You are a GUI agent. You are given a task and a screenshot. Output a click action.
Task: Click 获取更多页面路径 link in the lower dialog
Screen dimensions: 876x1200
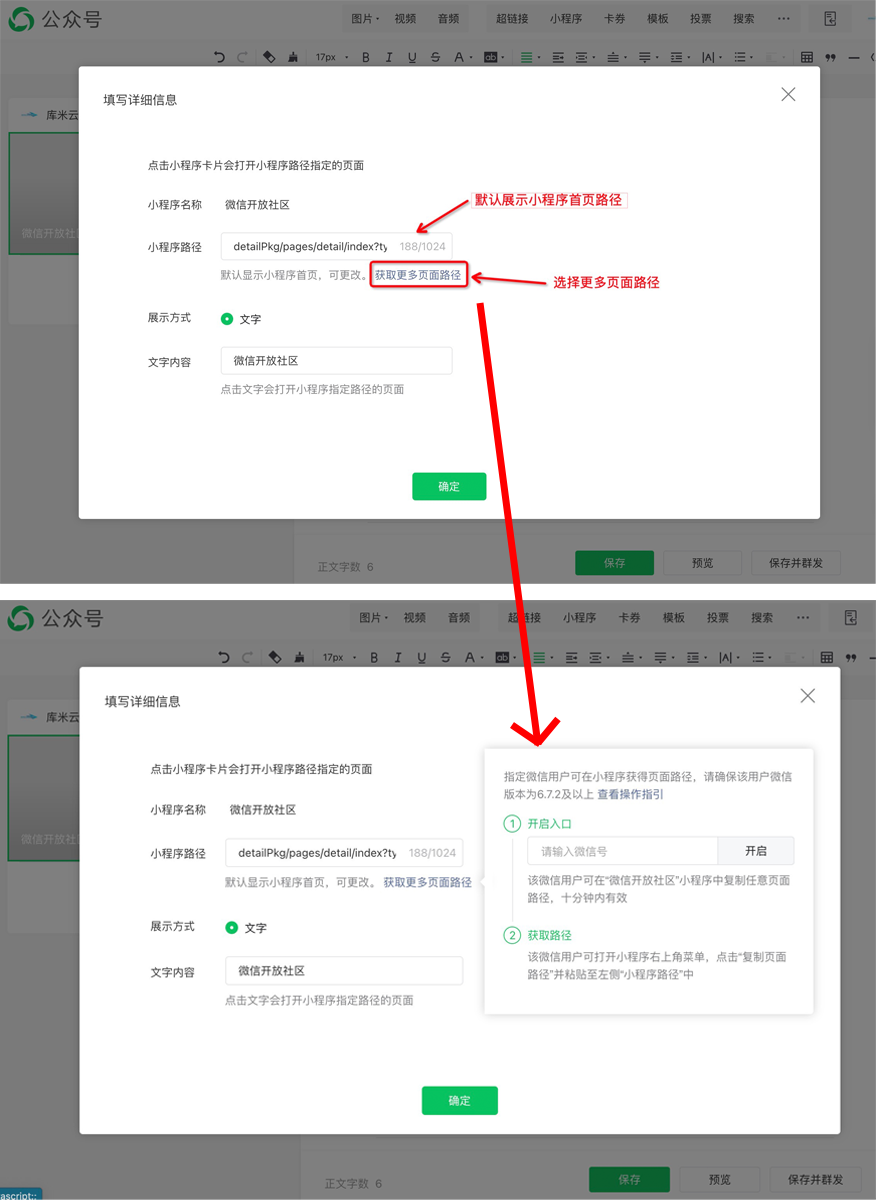pyautogui.click(x=428, y=883)
